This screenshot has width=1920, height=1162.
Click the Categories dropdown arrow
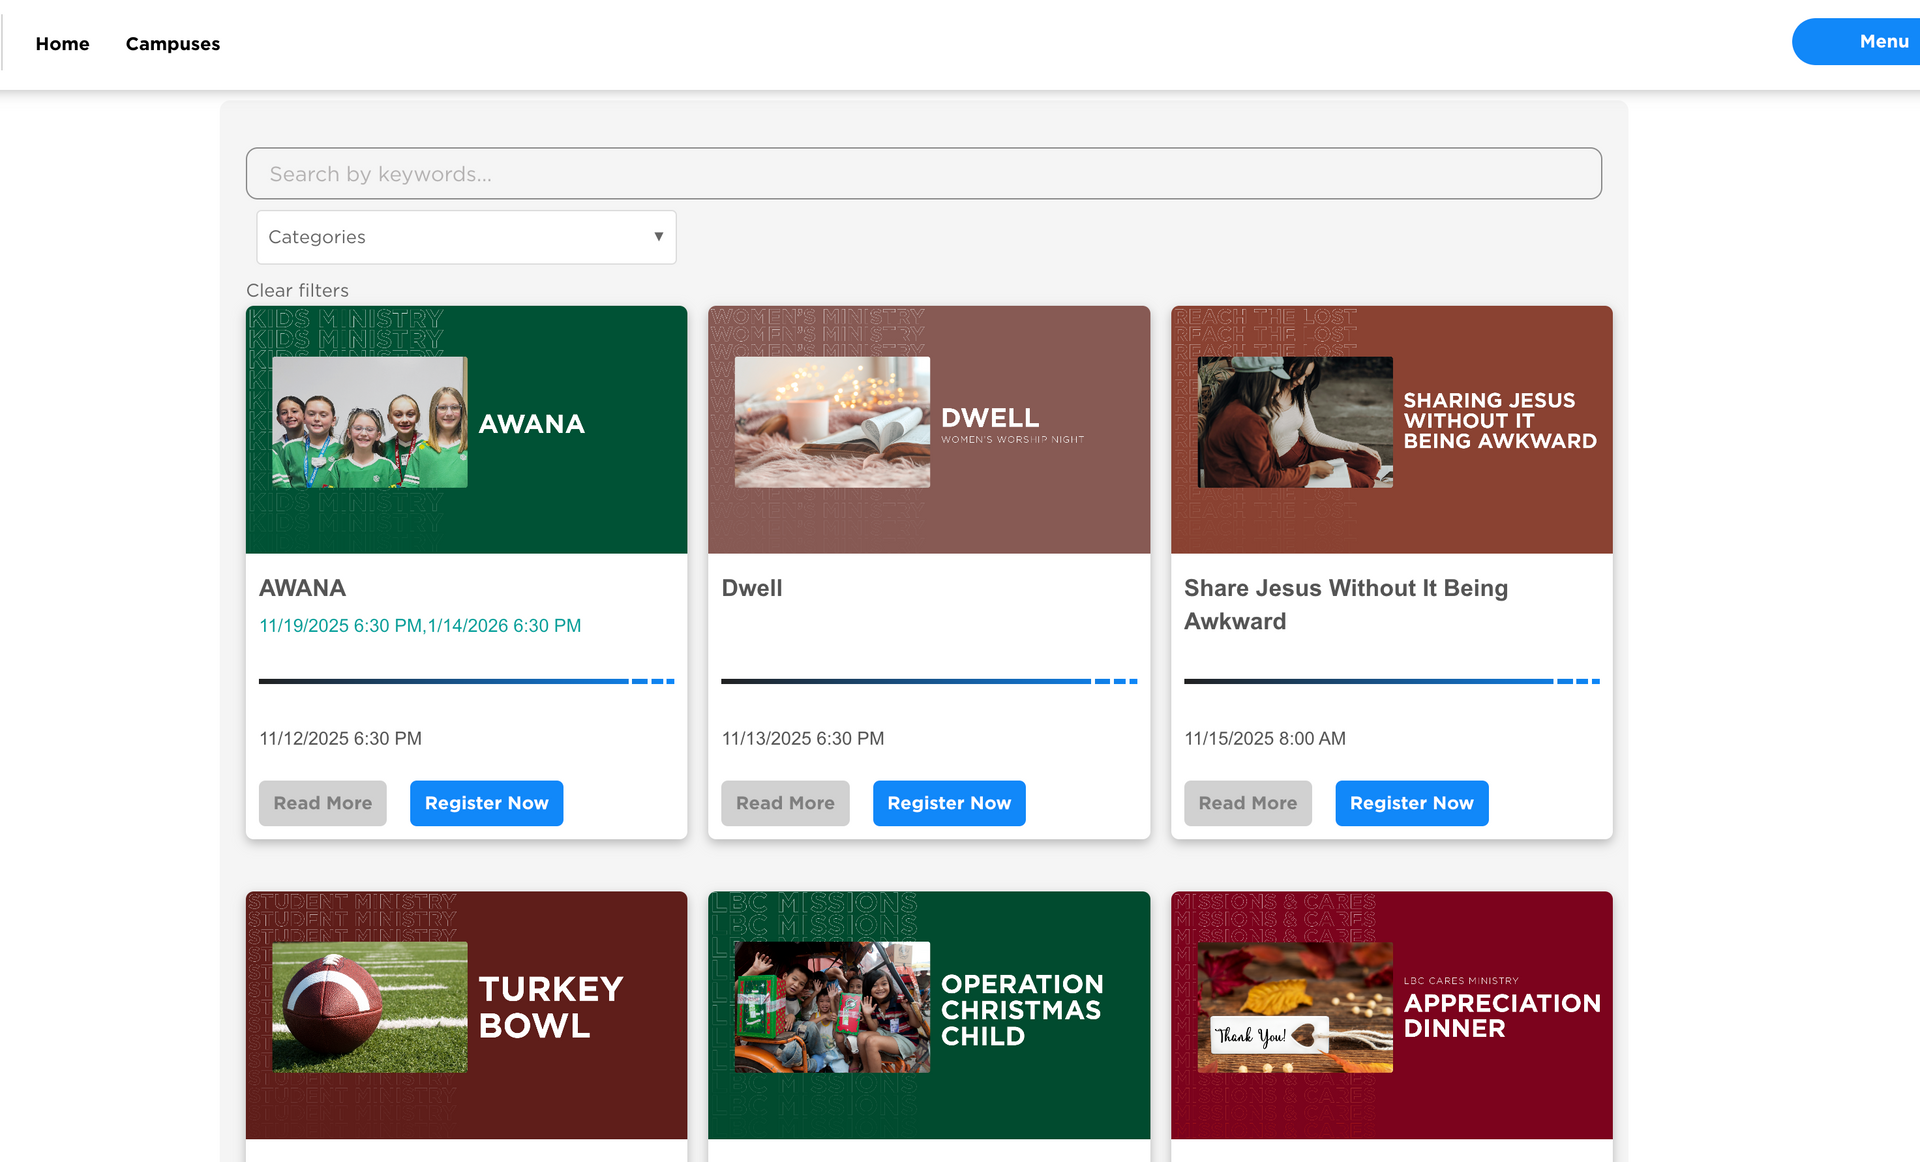click(x=658, y=237)
